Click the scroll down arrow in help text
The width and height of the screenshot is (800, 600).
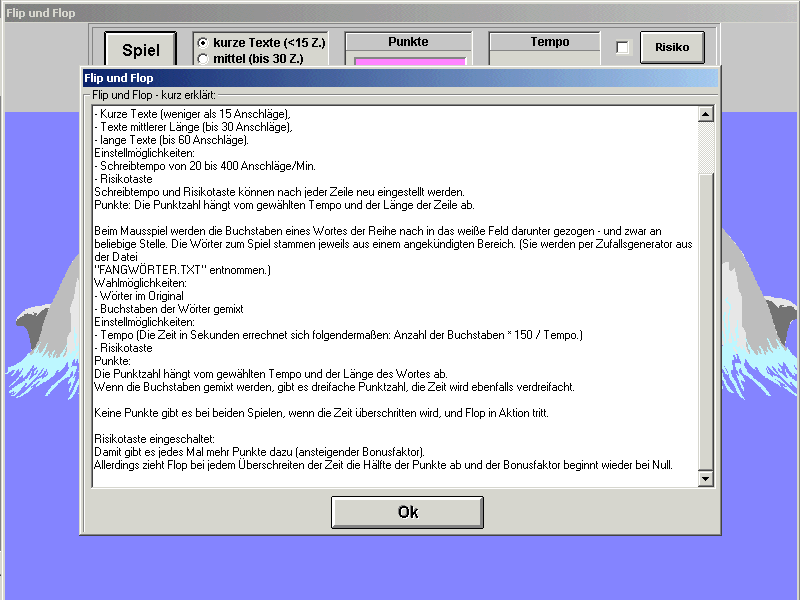[706, 479]
